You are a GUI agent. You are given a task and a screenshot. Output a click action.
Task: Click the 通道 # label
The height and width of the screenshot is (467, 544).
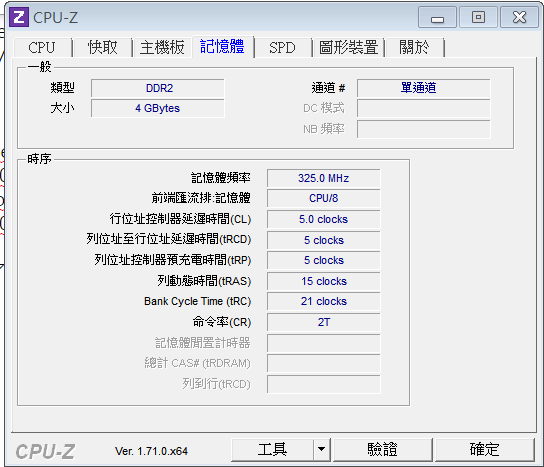point(328,88)
